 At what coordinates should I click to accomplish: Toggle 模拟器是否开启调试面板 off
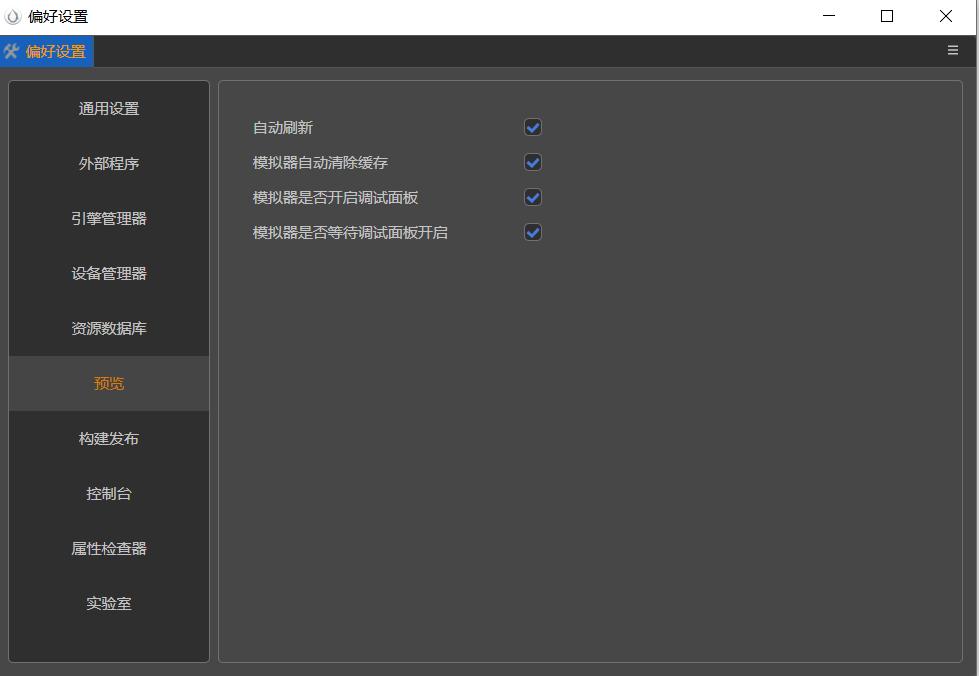click(533, 197)
